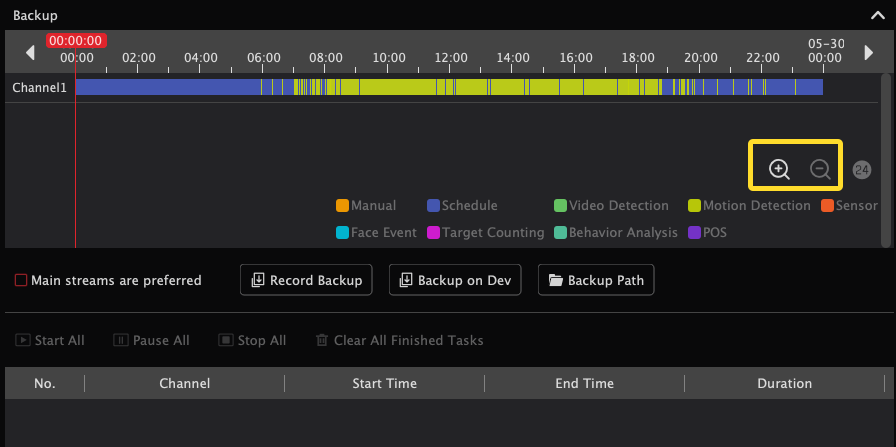Click the 24-hour timeline scale badge
Screen dimensions: 896x447
862,170
